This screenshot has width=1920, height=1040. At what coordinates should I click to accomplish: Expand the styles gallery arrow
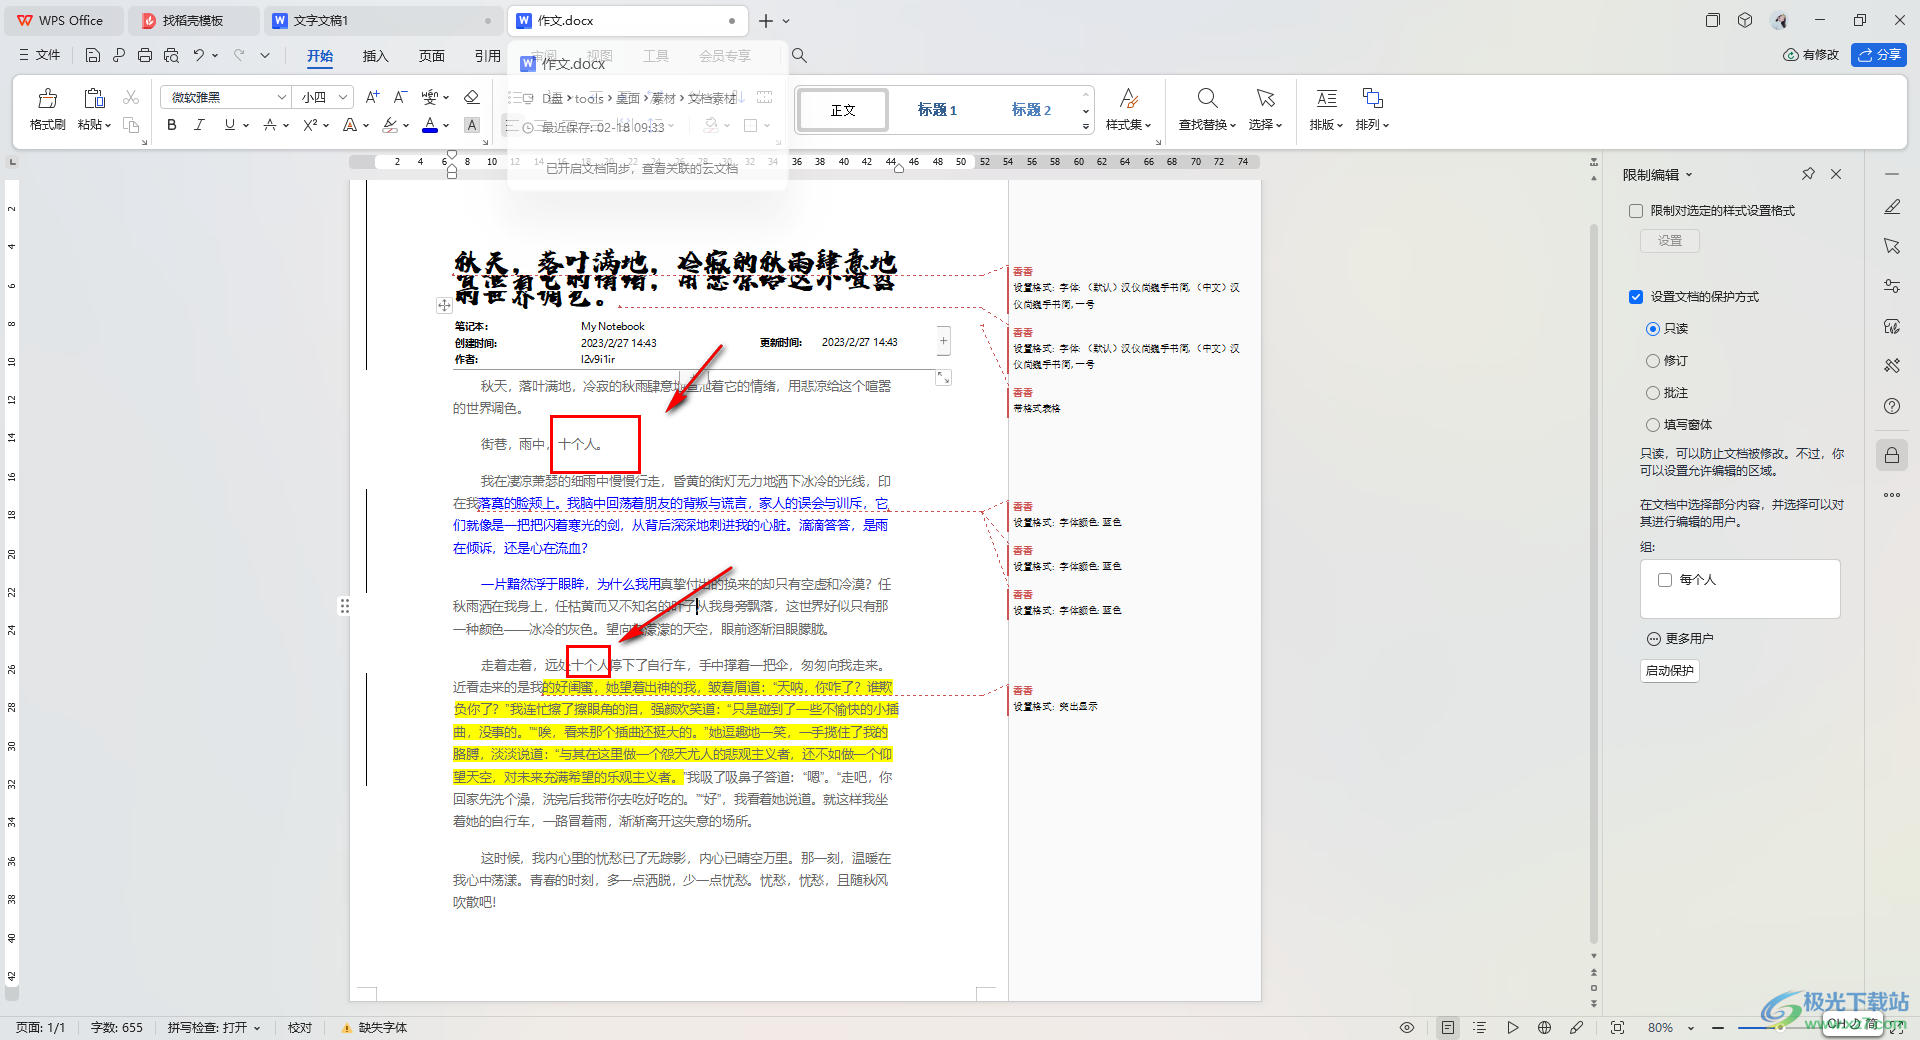[x=1086, y=127]
